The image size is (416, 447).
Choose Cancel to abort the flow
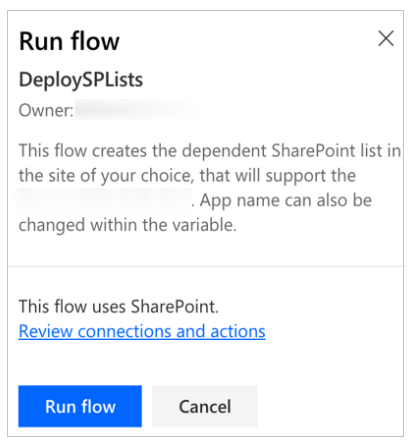(205, 406)
